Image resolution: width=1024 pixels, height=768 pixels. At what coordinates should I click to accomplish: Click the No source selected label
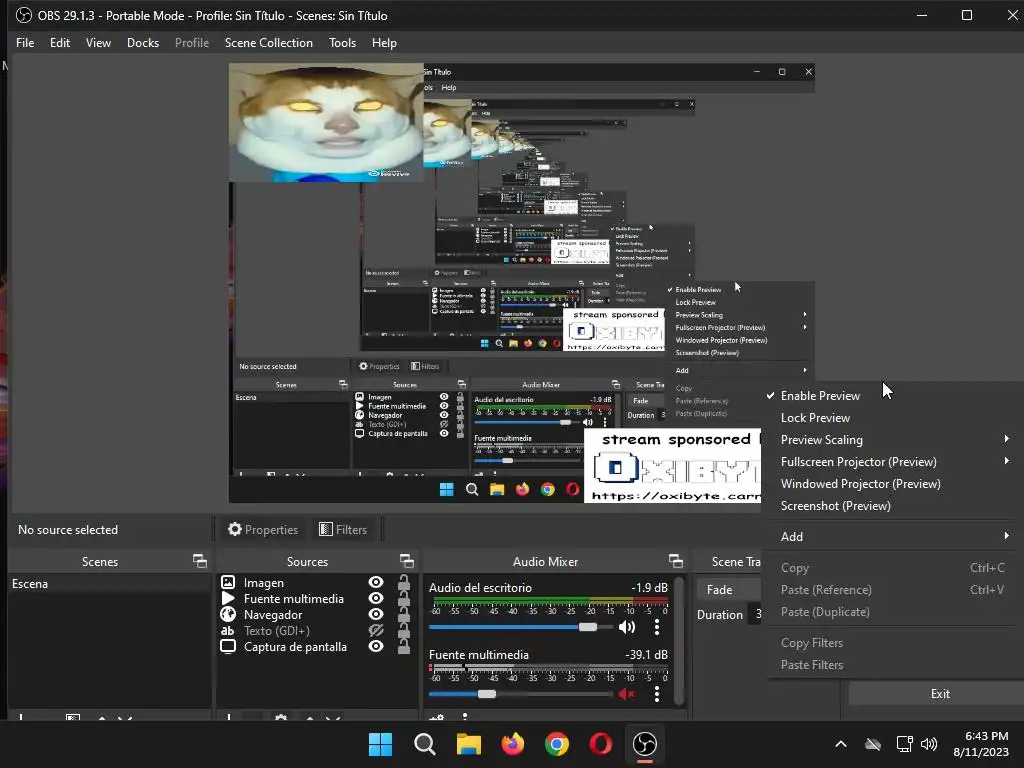pos(68,530)
